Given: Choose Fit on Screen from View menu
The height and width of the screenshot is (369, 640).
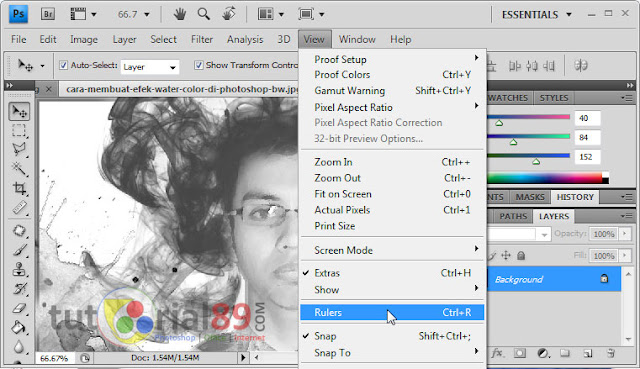Looking at the screenshot, I should click(x=392, y=194).
